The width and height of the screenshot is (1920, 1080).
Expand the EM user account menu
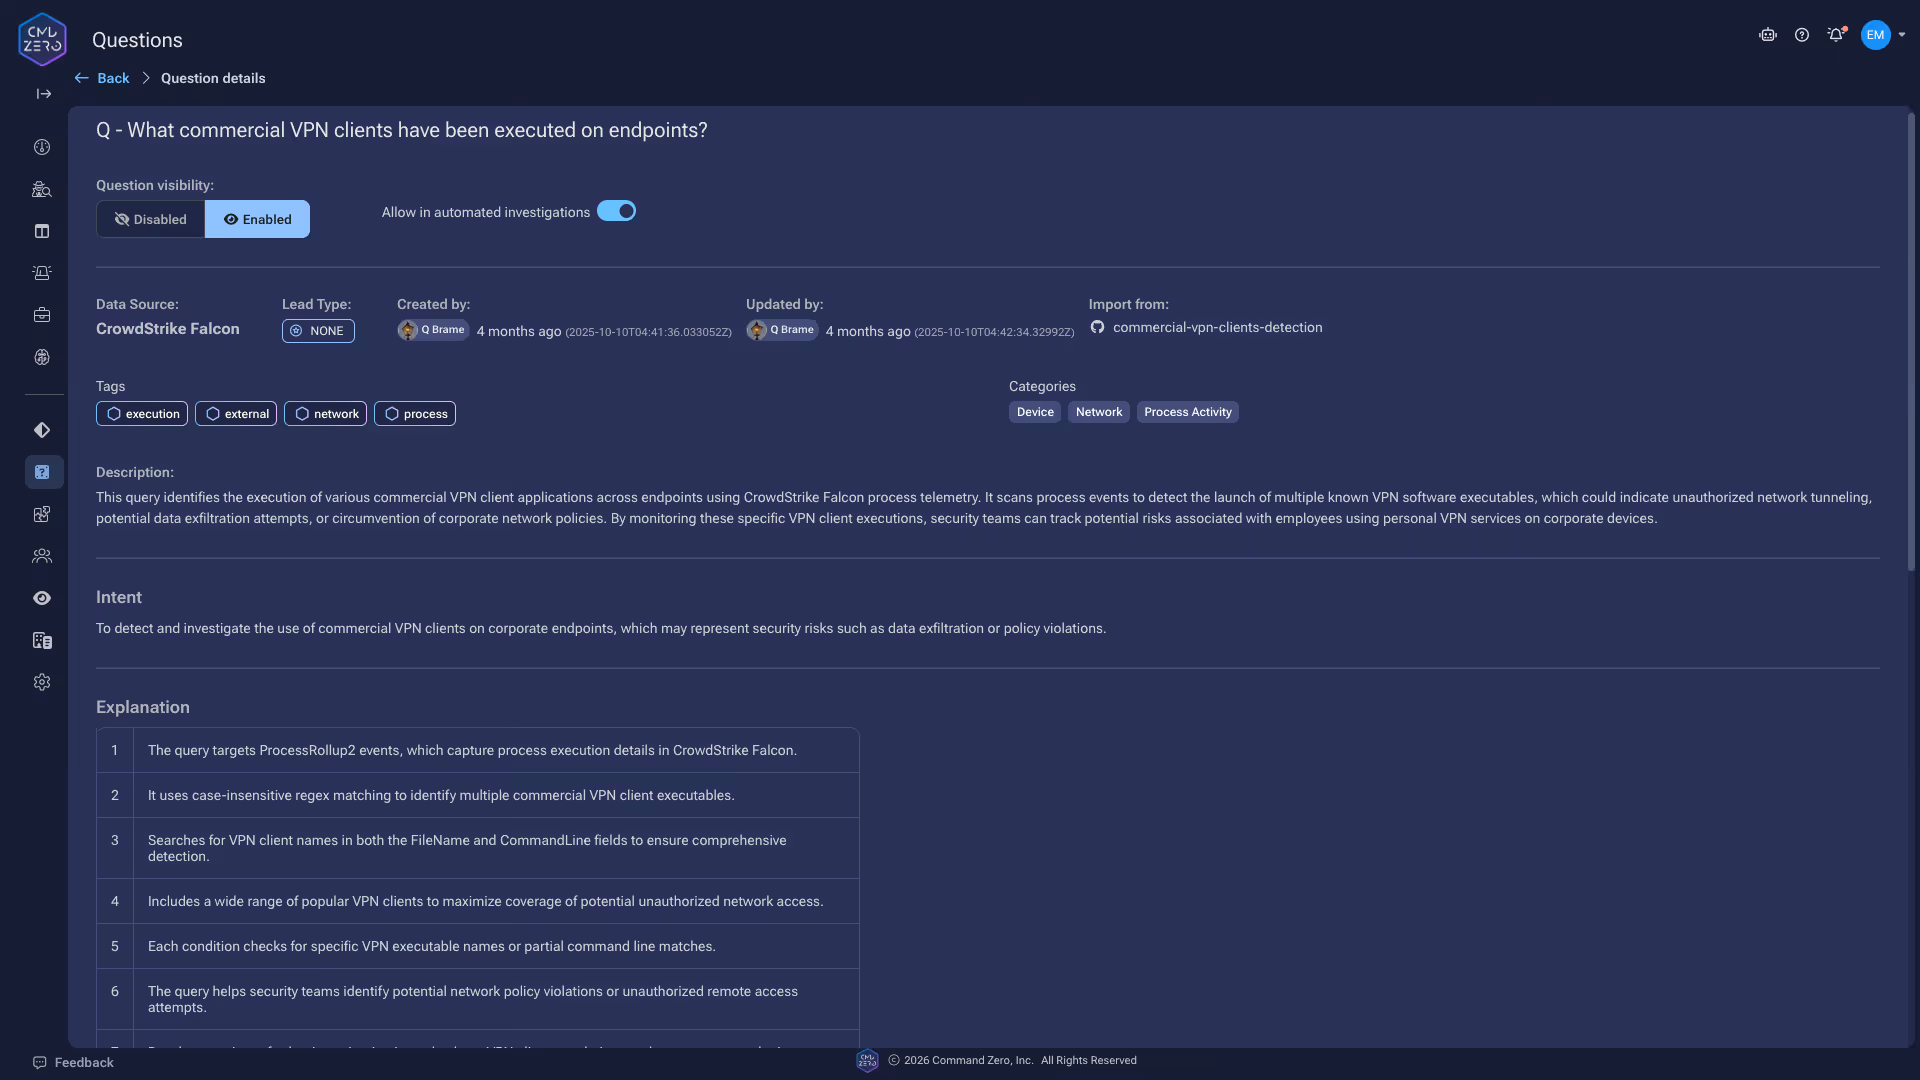click(x=1884, y=34)
